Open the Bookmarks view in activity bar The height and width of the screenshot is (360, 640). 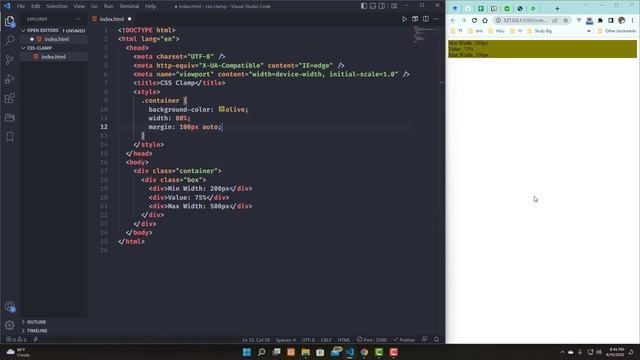(x=10, y=137)
